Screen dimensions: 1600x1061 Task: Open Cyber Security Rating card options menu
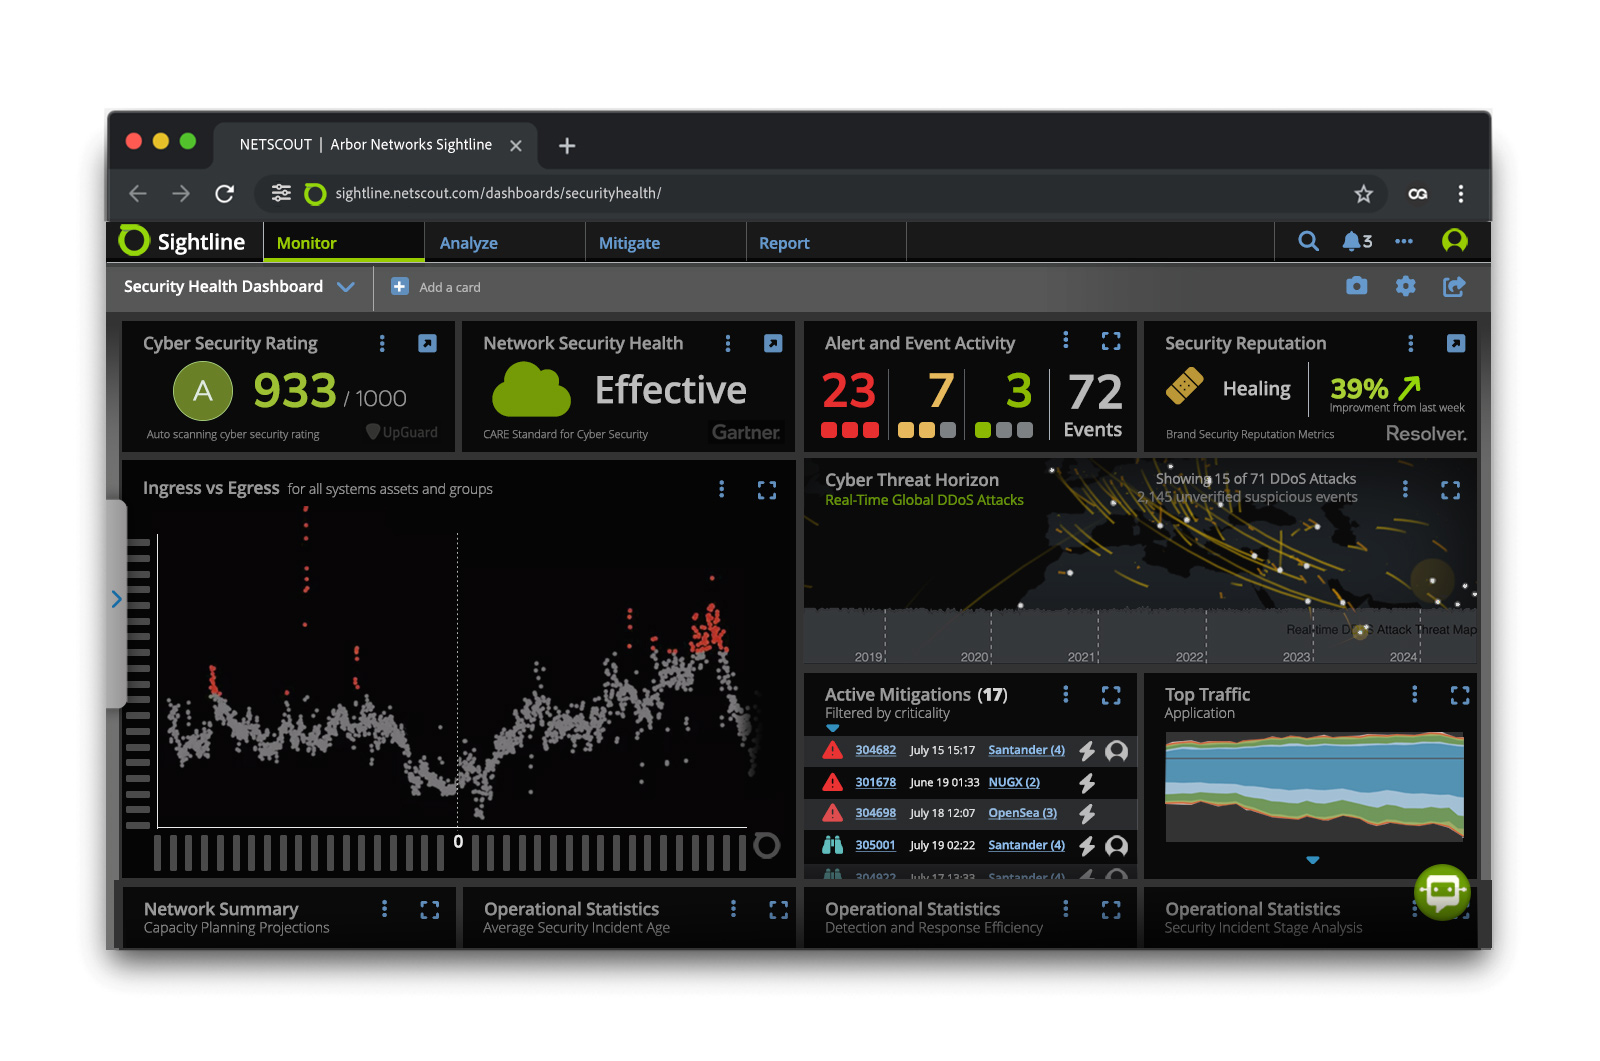(x=382, y=343)
